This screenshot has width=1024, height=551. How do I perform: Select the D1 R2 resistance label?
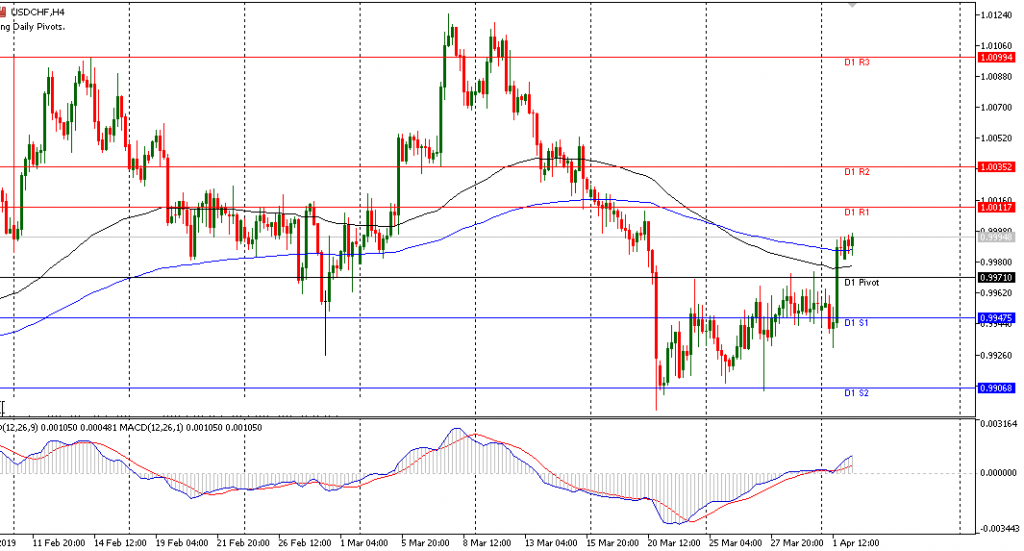(x=857, y=172)
